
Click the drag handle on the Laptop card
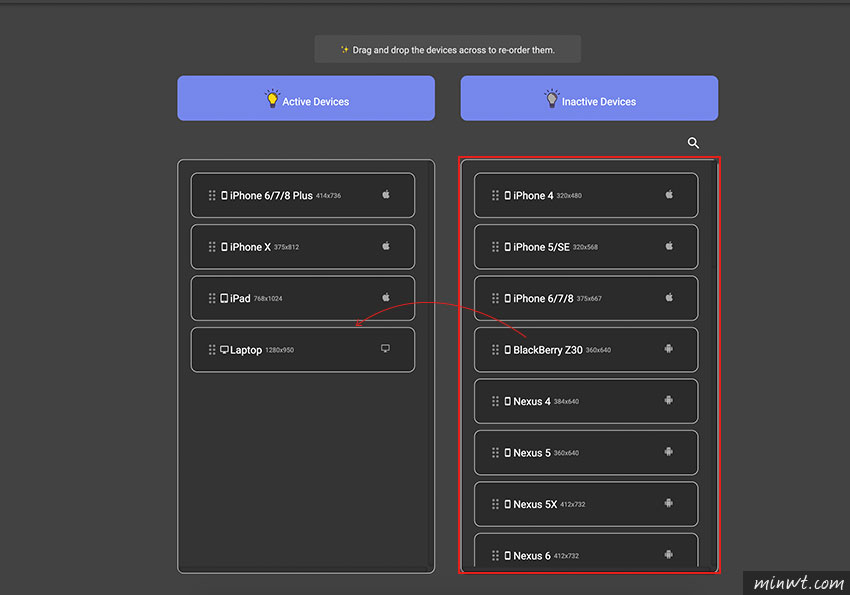(212, 350)
